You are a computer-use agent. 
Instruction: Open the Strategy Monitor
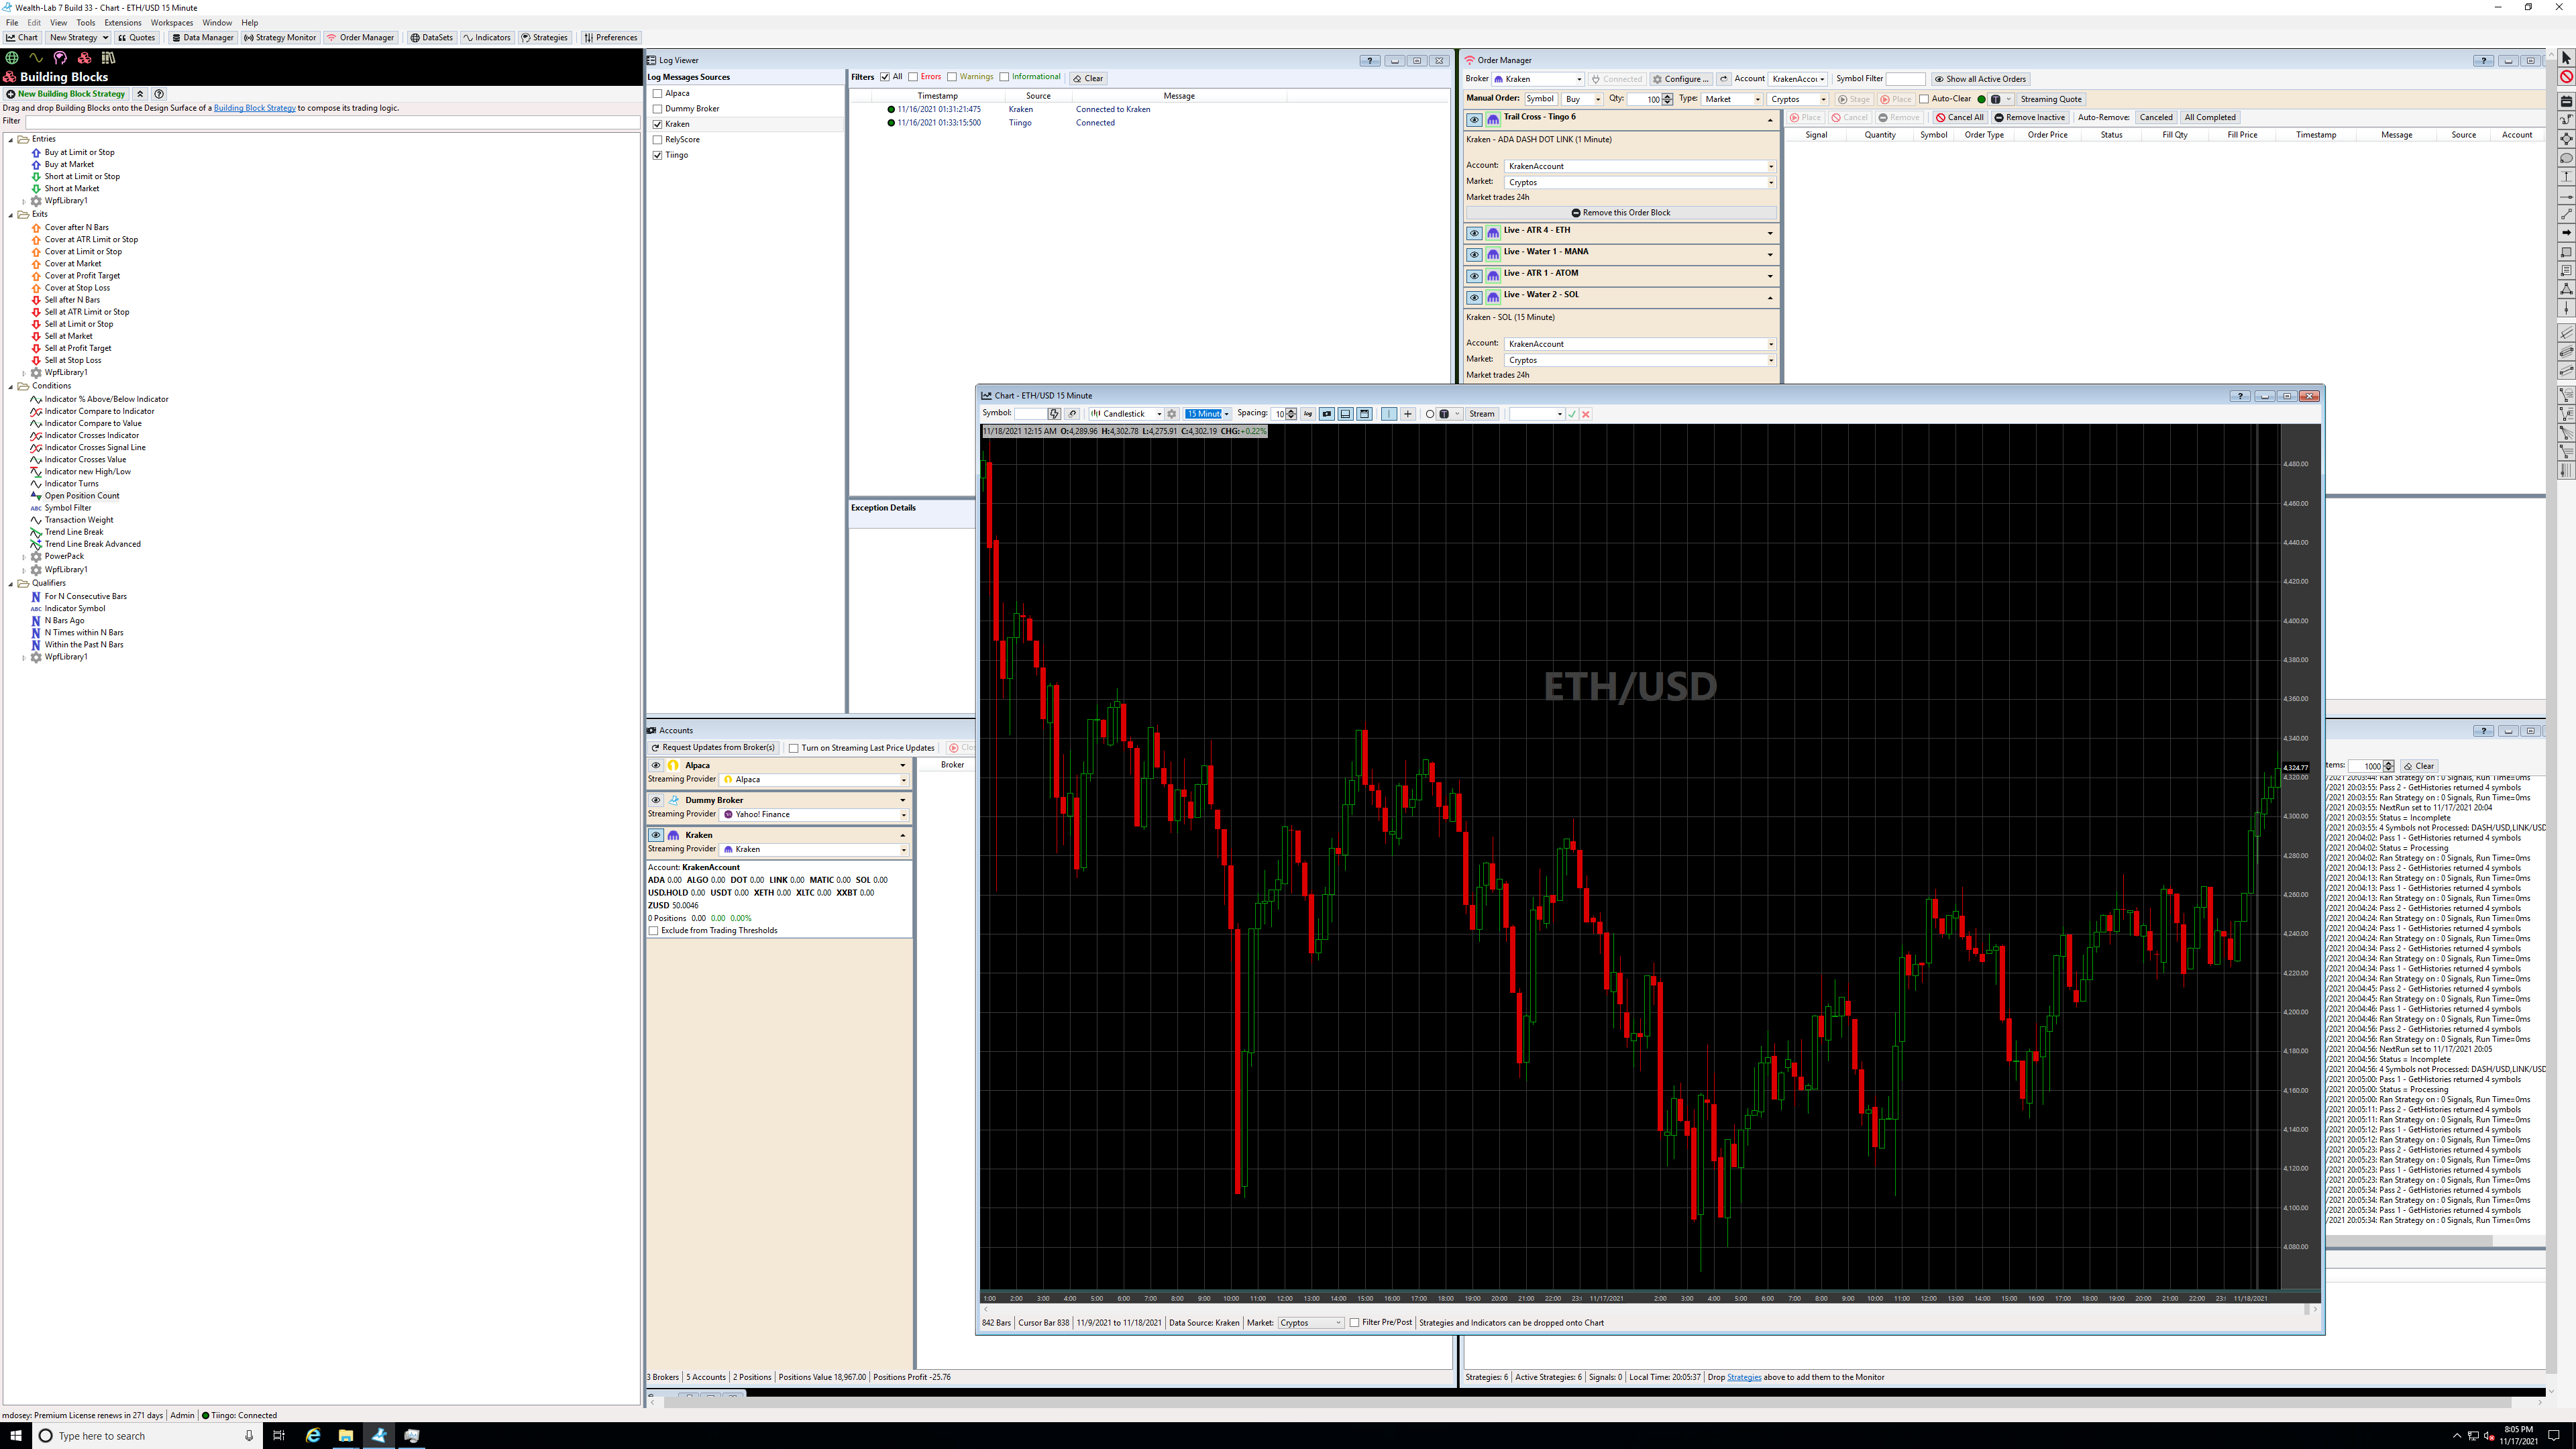[280, 37]
